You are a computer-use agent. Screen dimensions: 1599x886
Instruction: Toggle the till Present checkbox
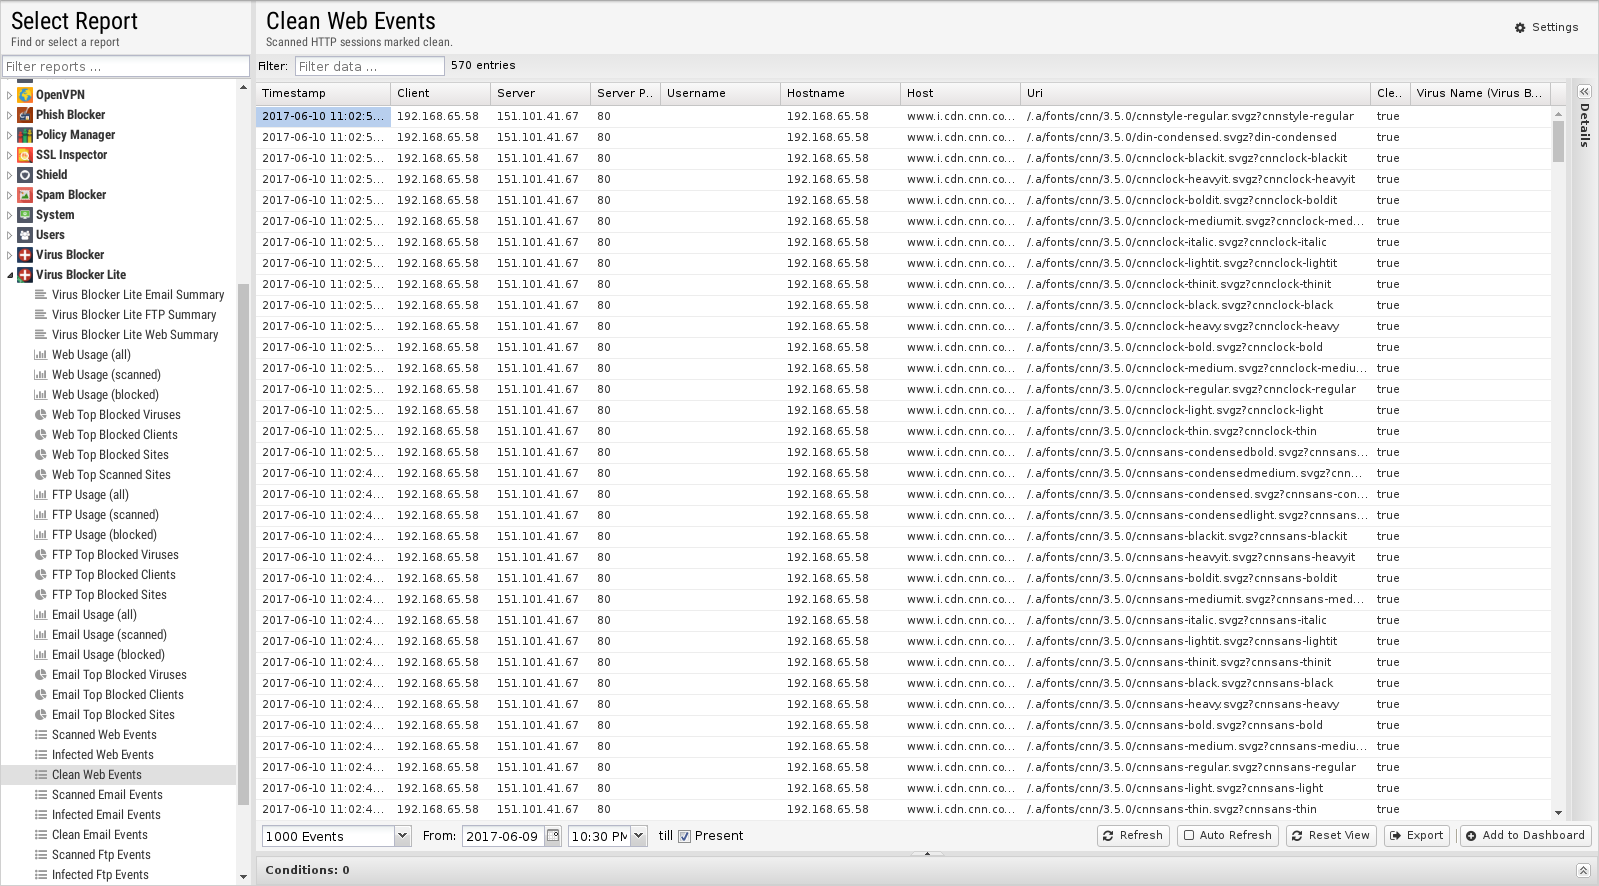(x=685, y=837)
